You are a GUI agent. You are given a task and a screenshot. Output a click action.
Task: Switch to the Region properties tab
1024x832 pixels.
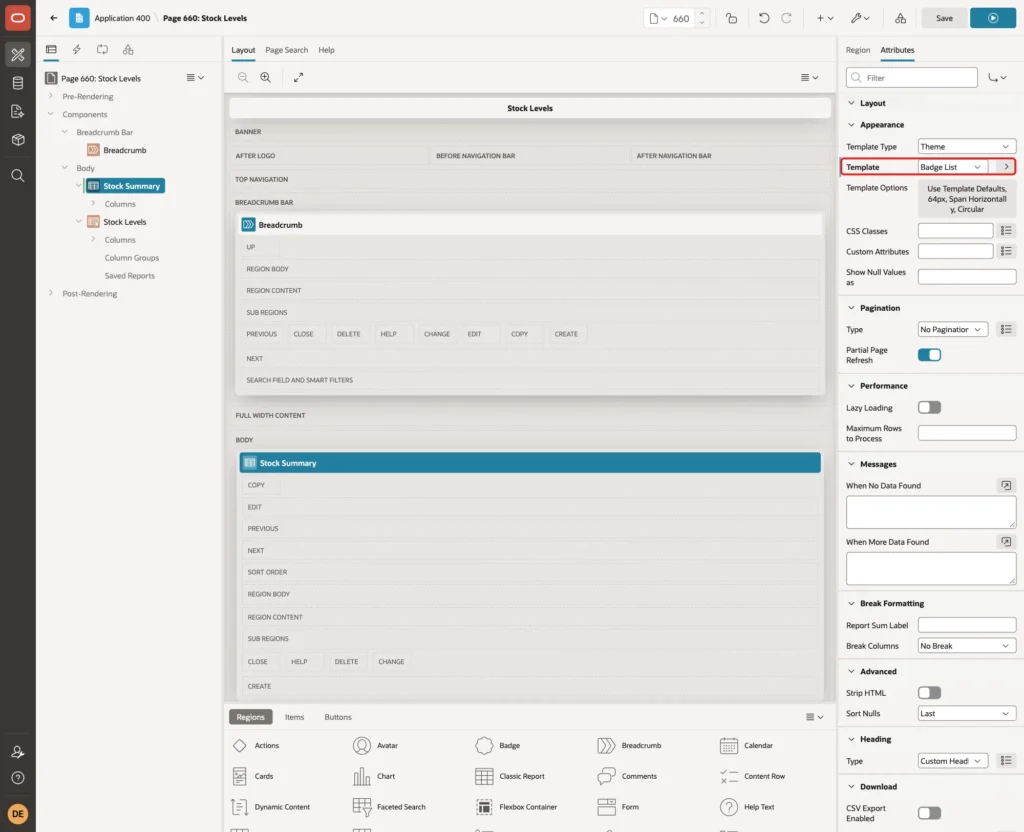(857, 50)
